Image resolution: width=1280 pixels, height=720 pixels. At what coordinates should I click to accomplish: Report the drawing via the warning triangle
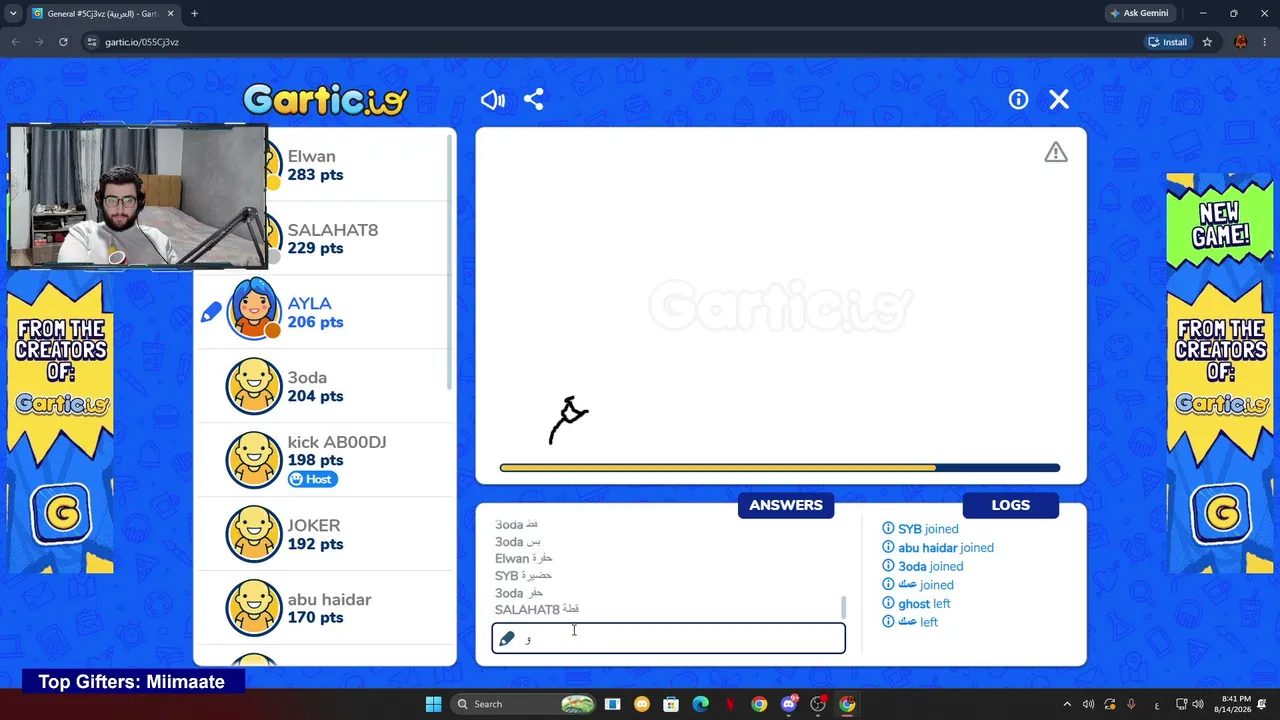(1056, 152)
